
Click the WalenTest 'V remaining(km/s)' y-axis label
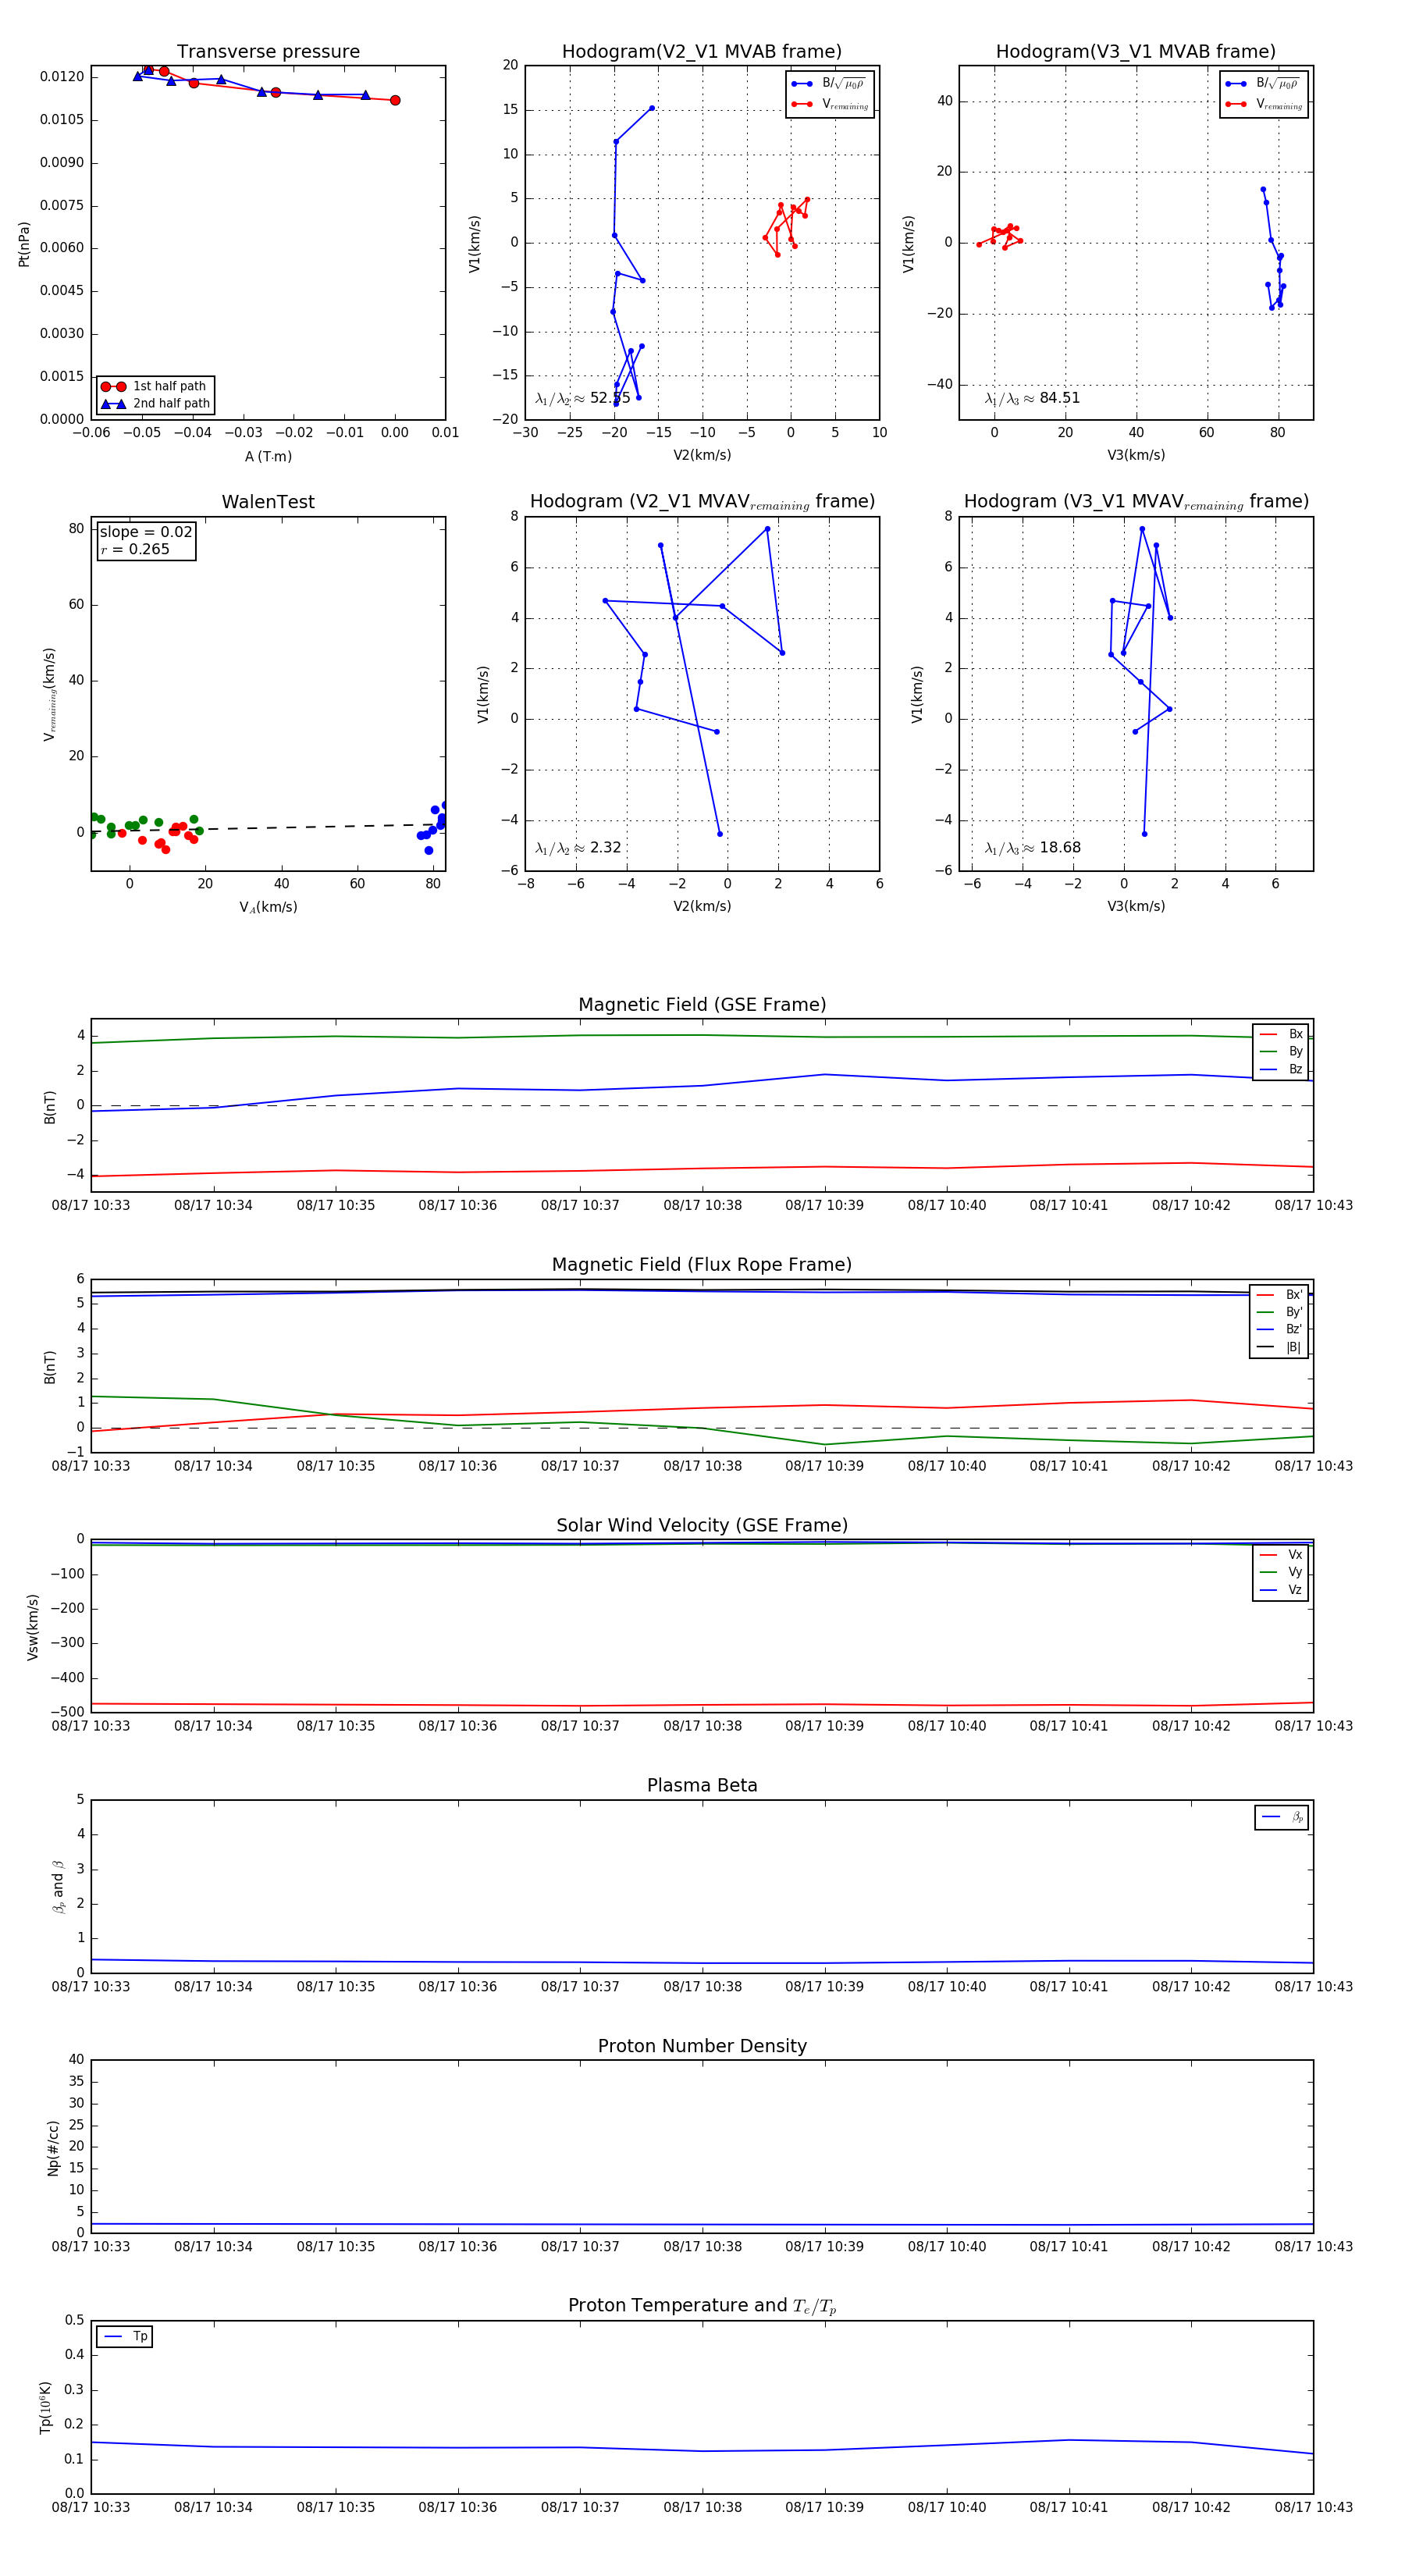point(49,694)
